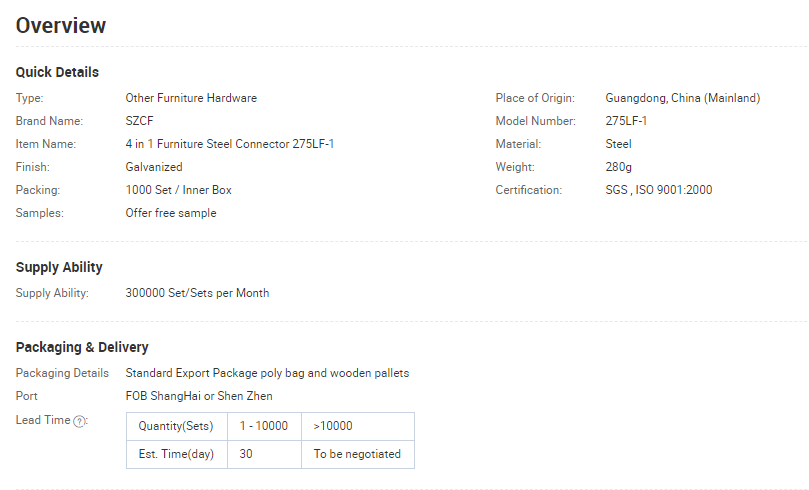
Task: Click '300000 Set/Sets per Month' value
Action: pyautogui.click(x=197, y=293)
